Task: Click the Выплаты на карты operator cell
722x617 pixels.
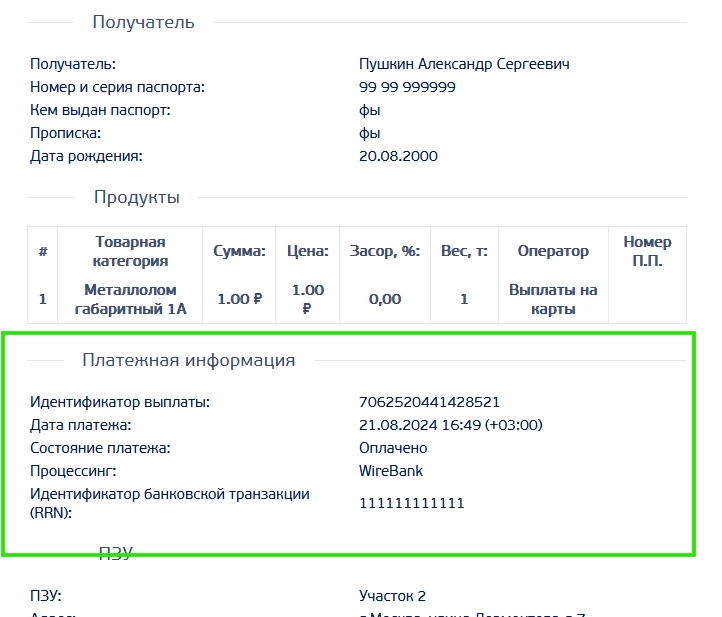Action: point(553,299)
